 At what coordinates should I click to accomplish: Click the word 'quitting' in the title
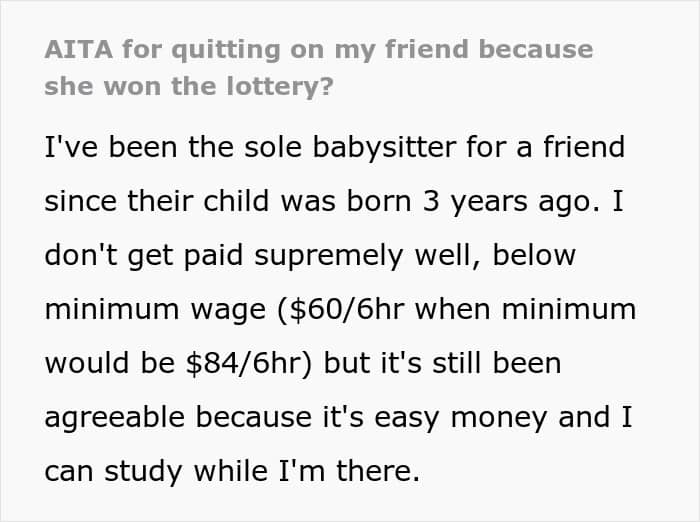pyautogui.click(x=225, y=50)
